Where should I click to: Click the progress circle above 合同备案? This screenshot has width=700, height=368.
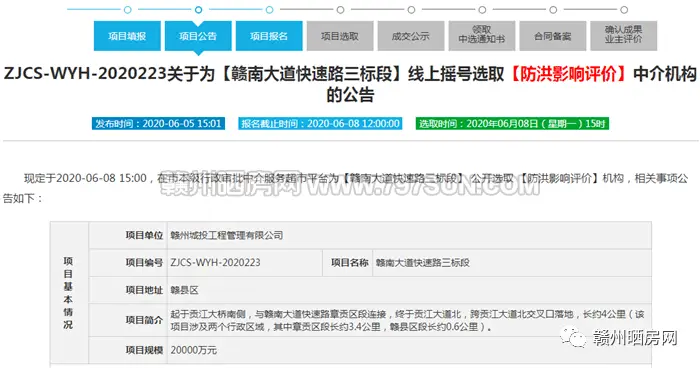tap(554, 9)
